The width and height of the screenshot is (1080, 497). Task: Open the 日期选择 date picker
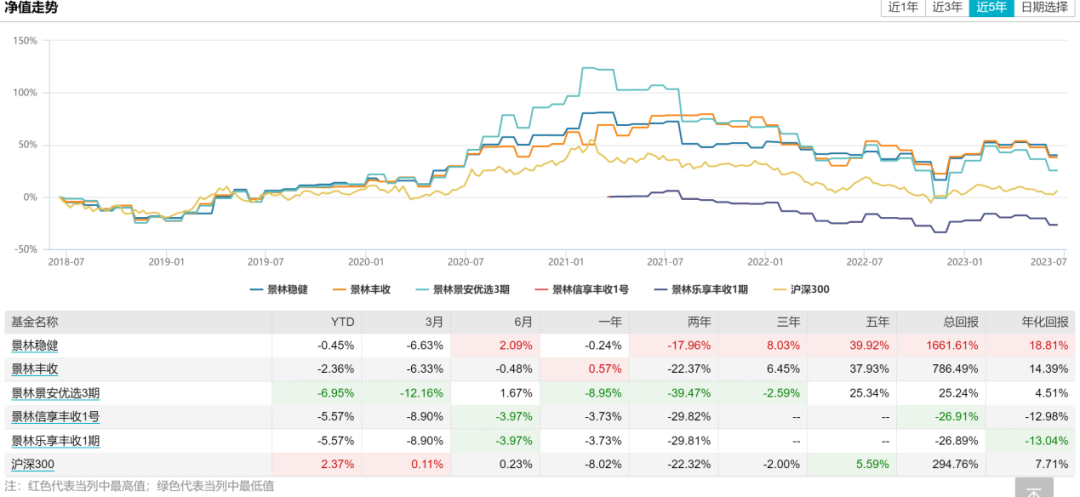(x=1045, y=8)
